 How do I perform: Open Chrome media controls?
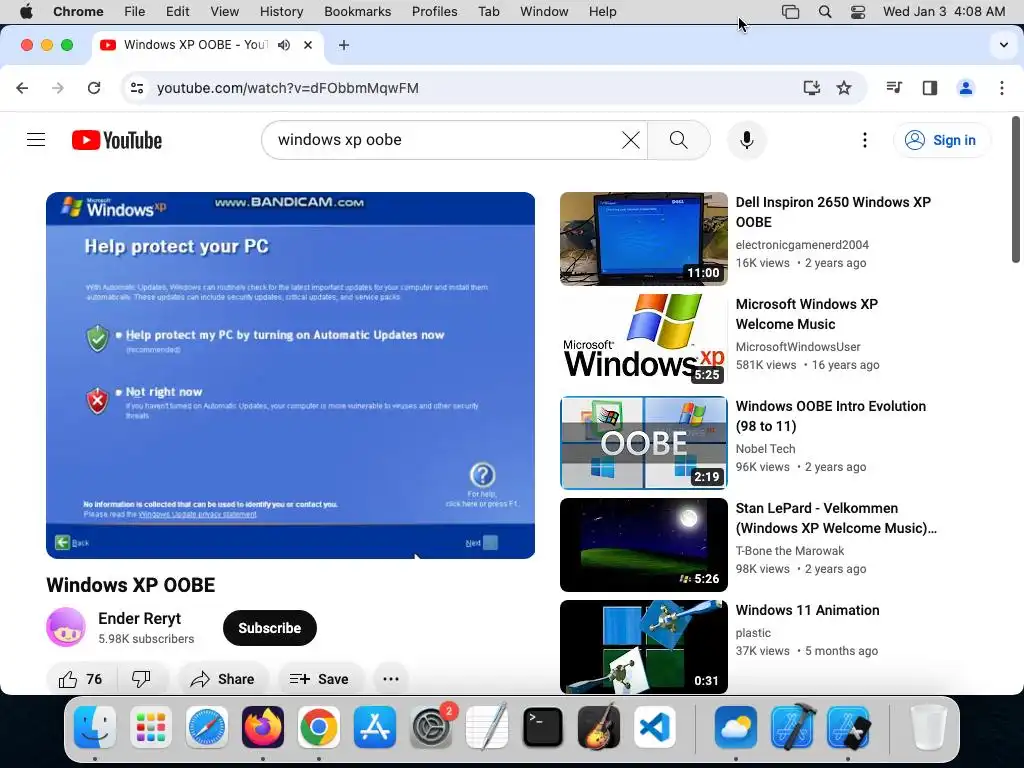click(894, 88)
